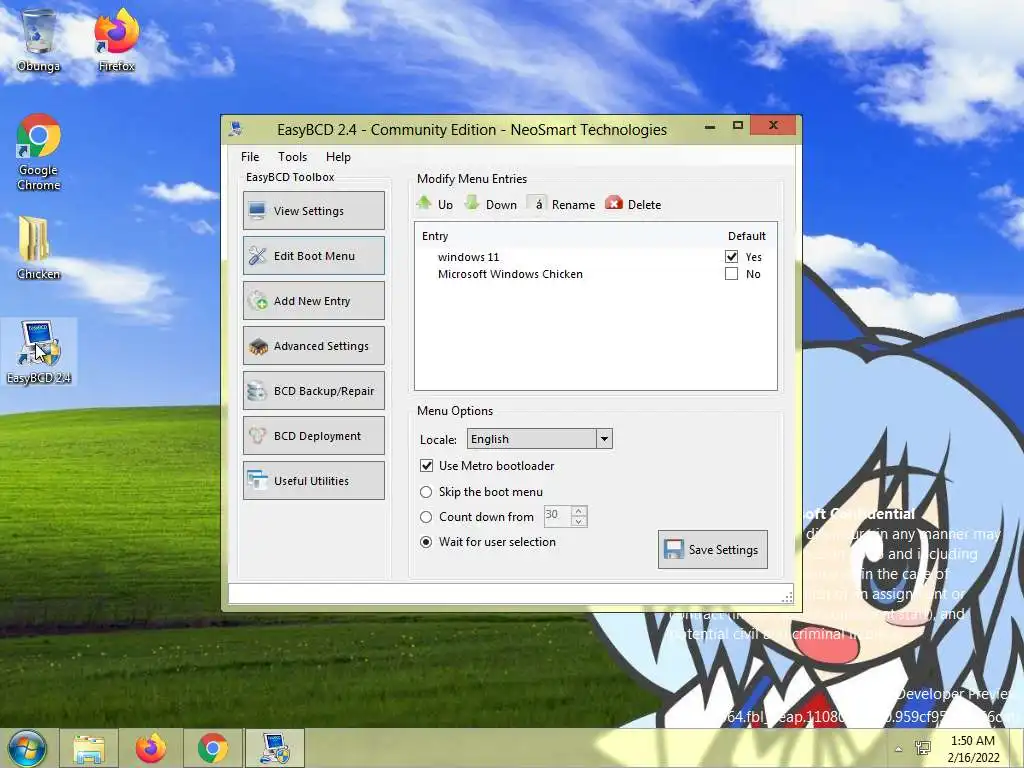The image size is (1024, 768).
Task: Open the View Settings panel
Action: pos(313,210)
